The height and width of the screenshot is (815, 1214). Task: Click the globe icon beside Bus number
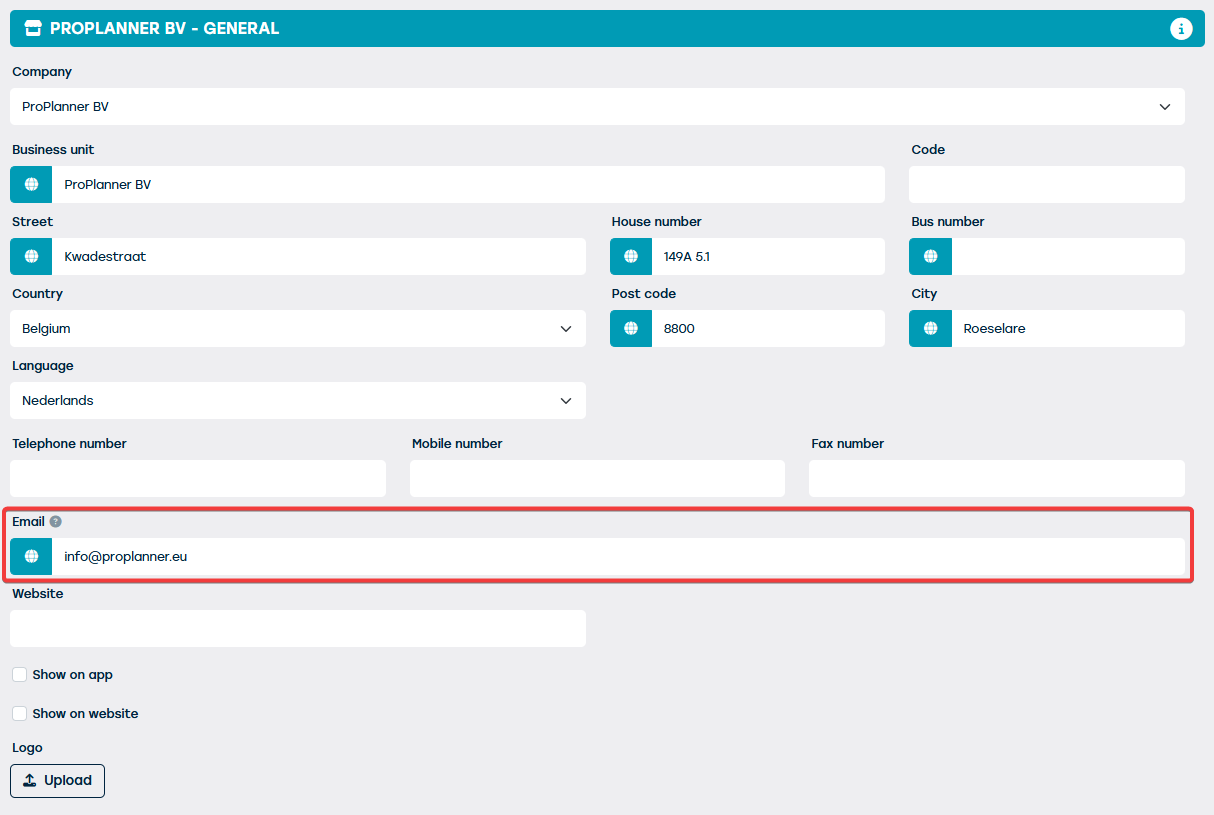point(930,257)
